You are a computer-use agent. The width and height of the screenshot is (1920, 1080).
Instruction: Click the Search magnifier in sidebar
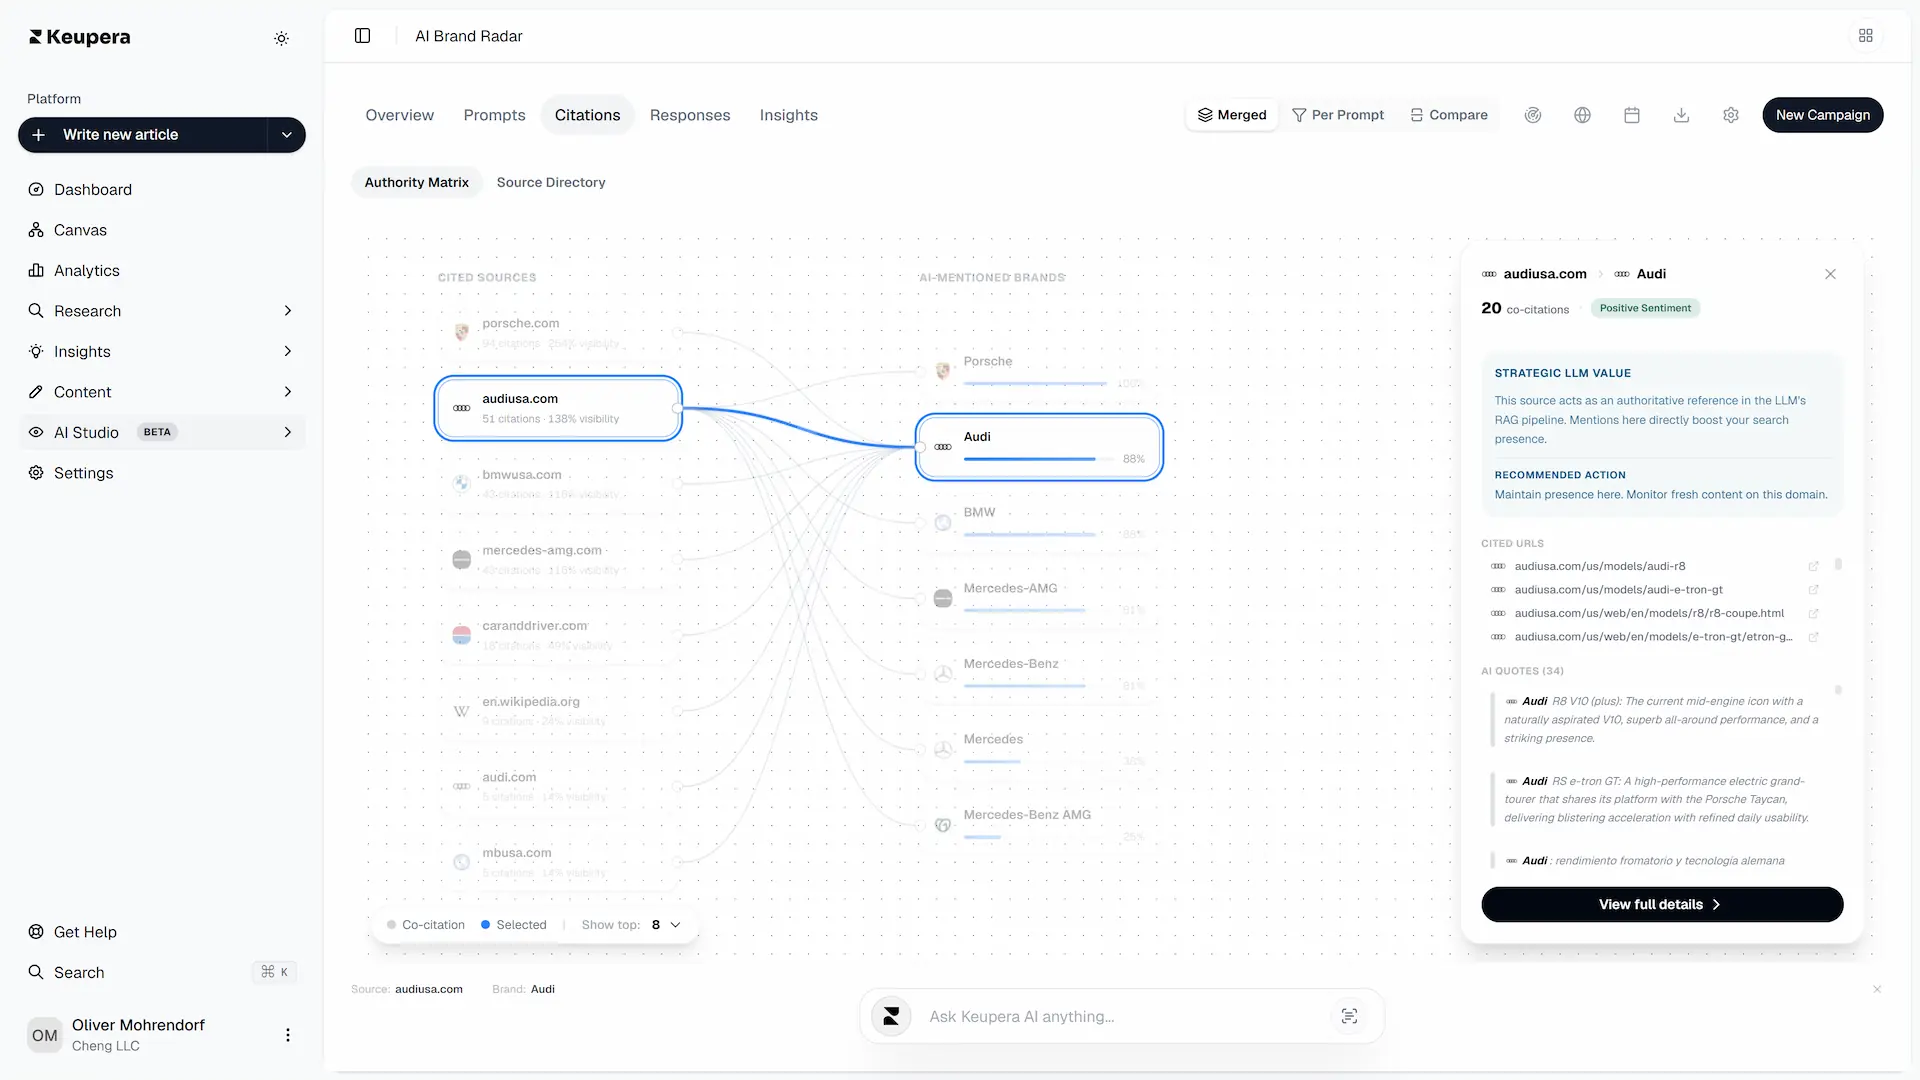(x=36, y=972)
